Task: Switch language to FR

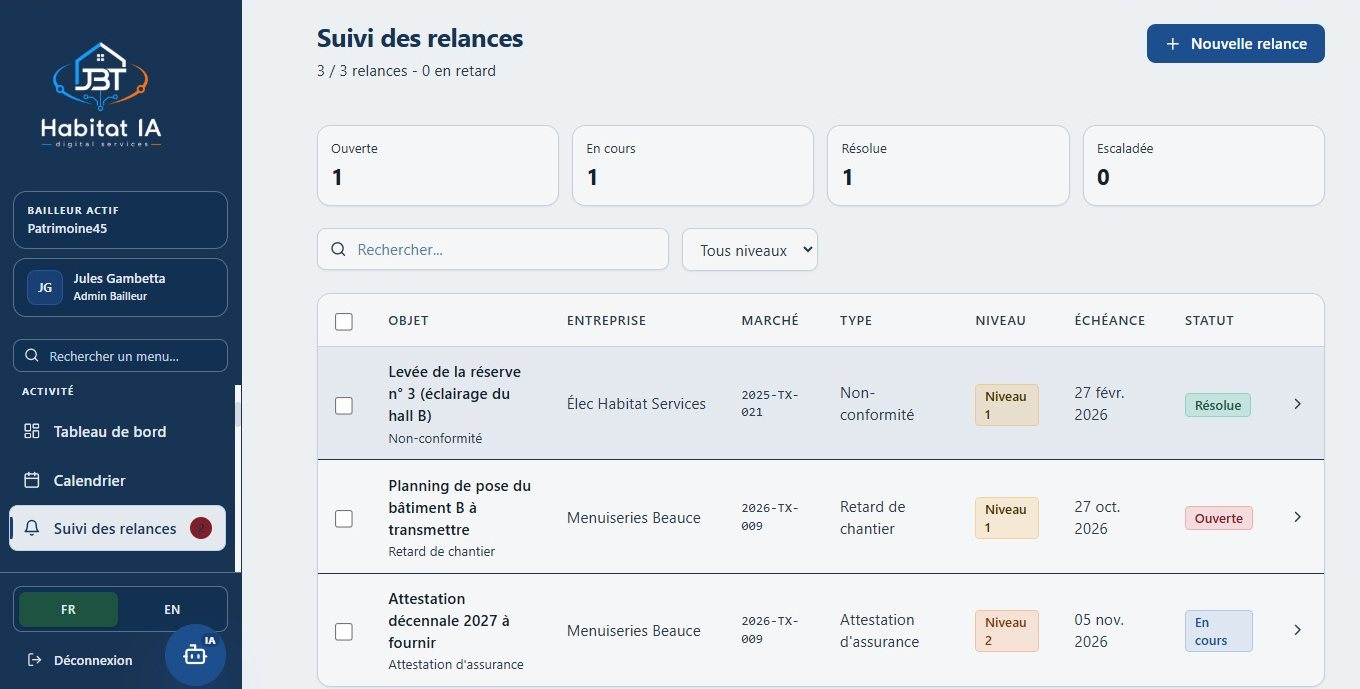Action: pos(68,609)
